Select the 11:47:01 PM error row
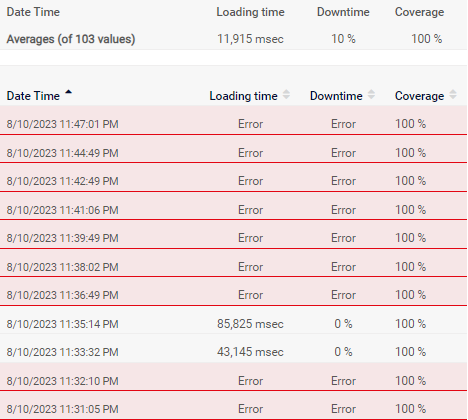This screenshot has width=468, height=420. coord(233,120)
